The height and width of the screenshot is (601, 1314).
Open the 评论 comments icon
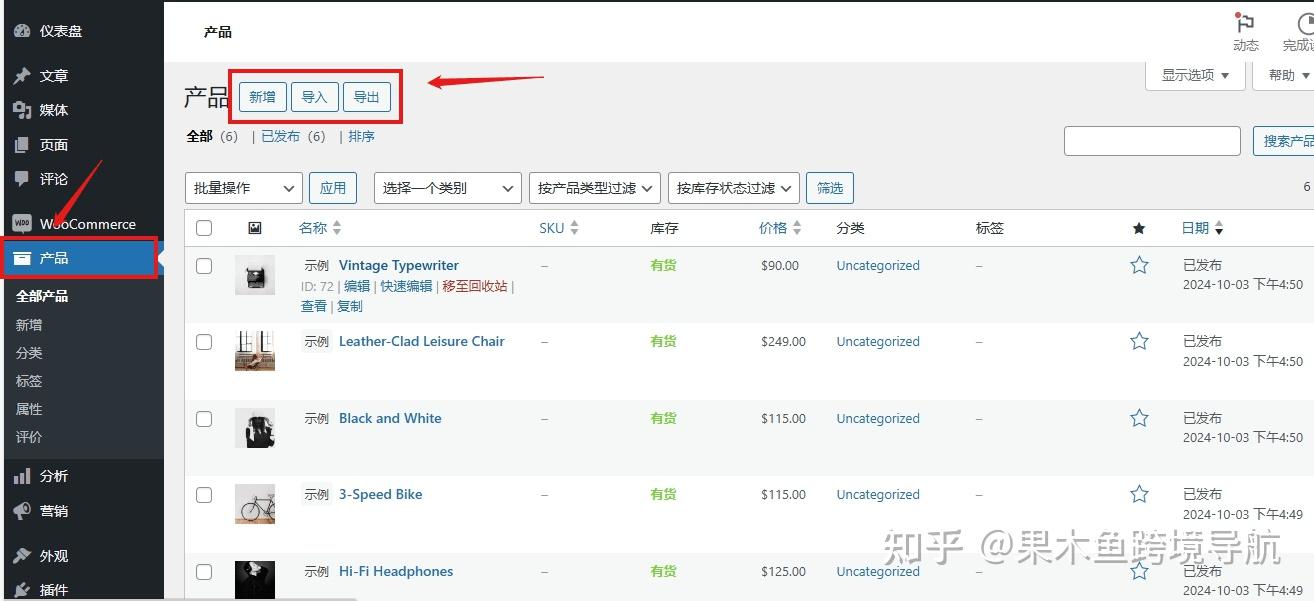point(22,178)
